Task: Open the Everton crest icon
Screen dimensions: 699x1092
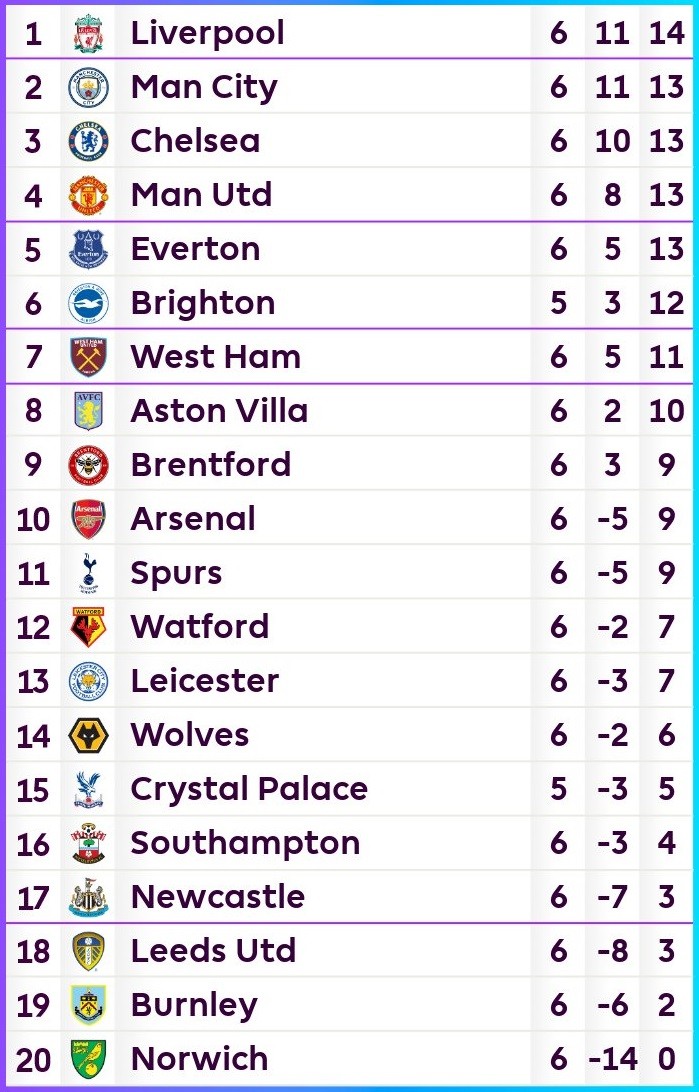Action: coord(88,249)
